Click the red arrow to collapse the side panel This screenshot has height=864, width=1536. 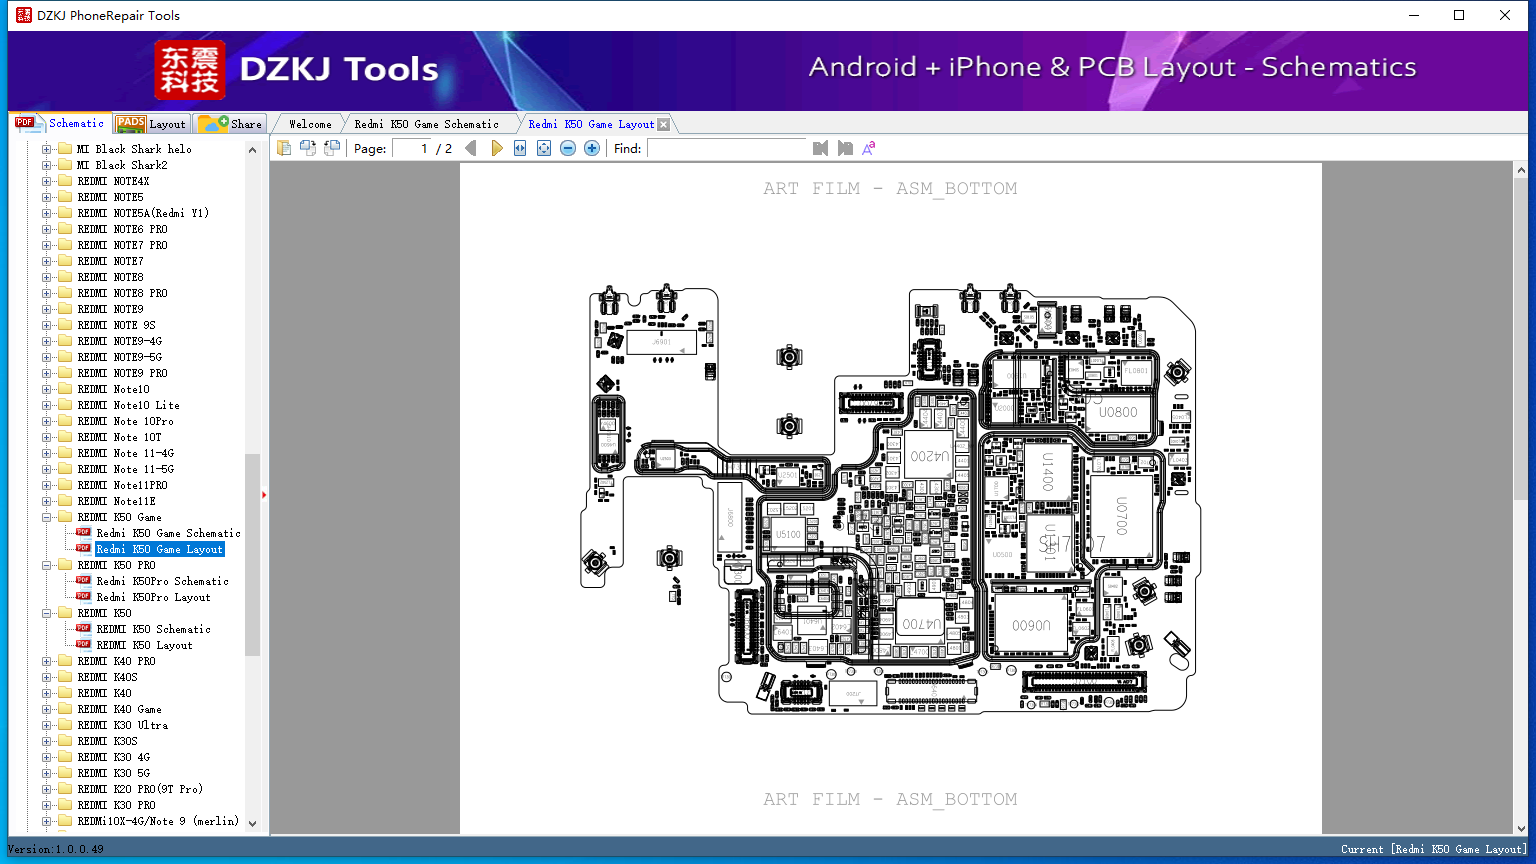pos(264,494)
